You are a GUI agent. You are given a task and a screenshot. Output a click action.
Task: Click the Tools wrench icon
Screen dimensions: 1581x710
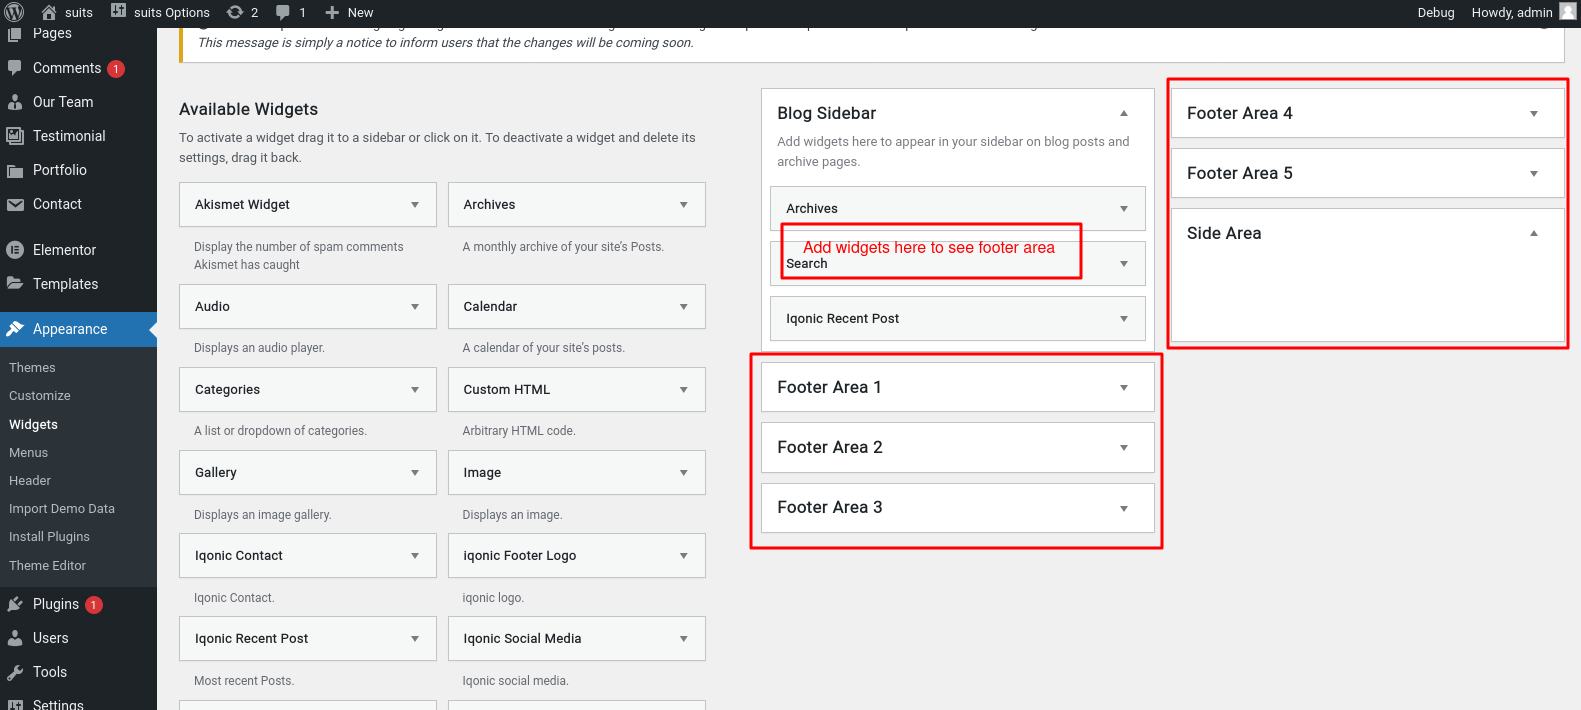(x=15, y=672)
